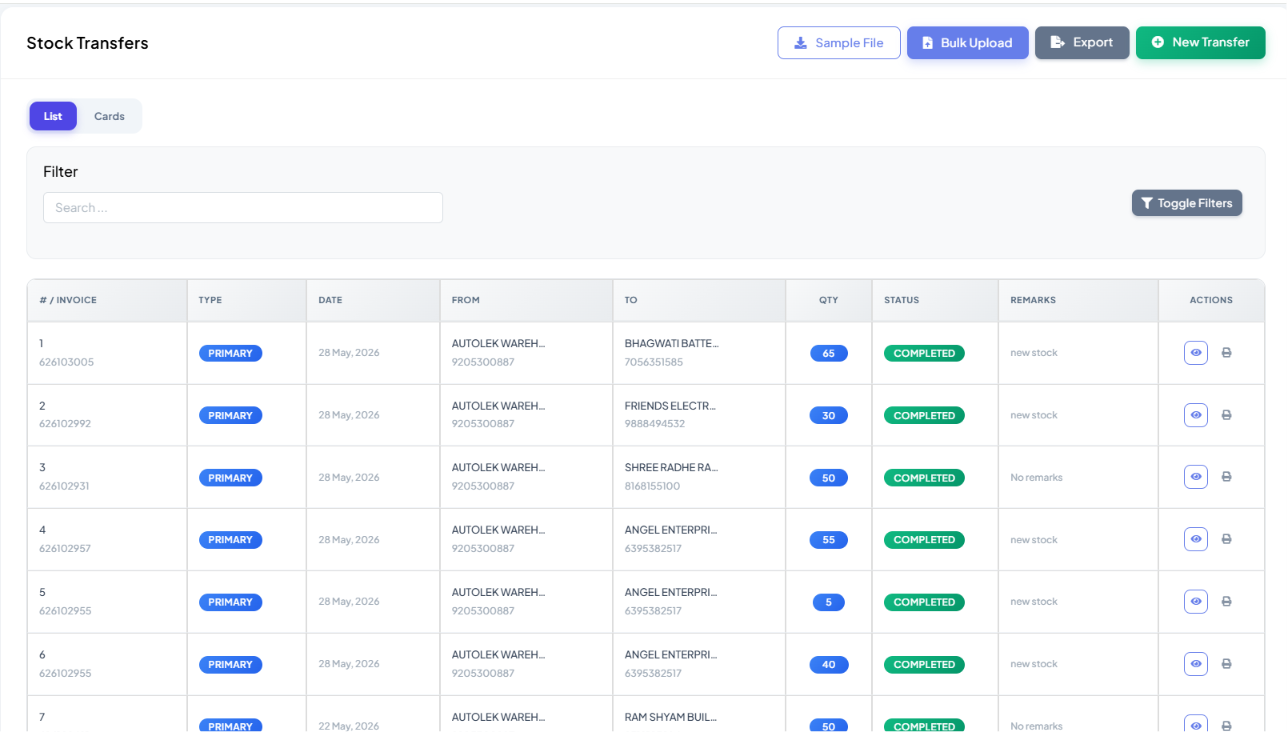Screen dimensions: 1287x732
Task: Click date 22 May, 2026
Action: click(x=349, y=726)
